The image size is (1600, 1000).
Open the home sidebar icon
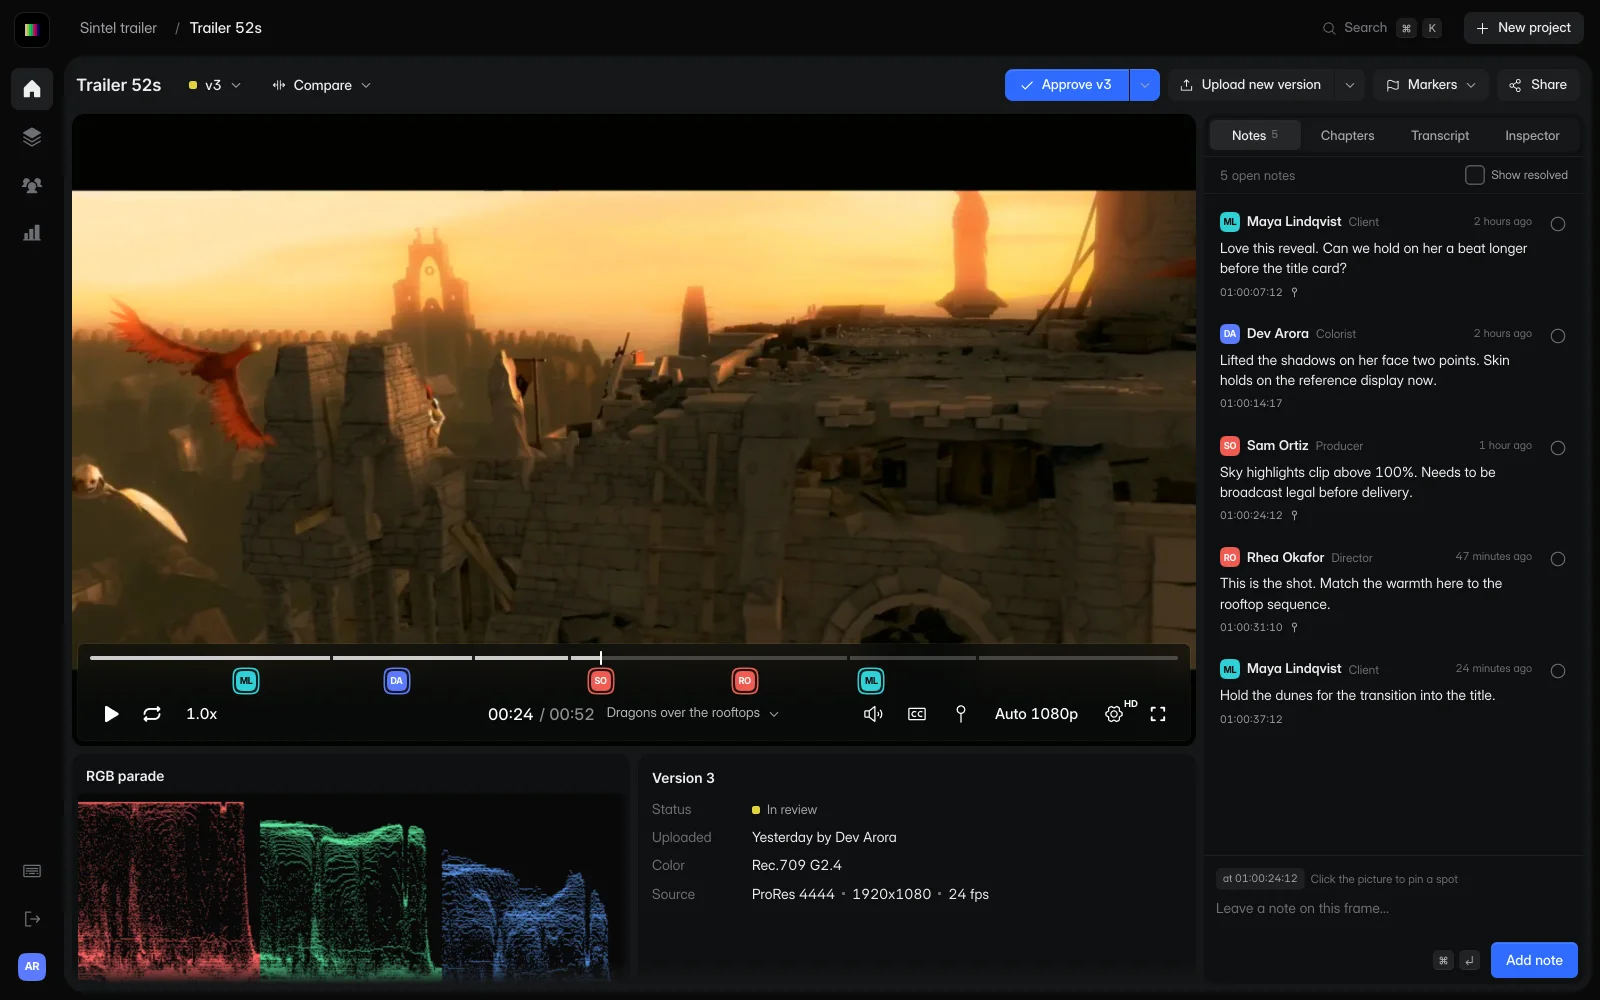pyautogui.click(x=32, y=89)
